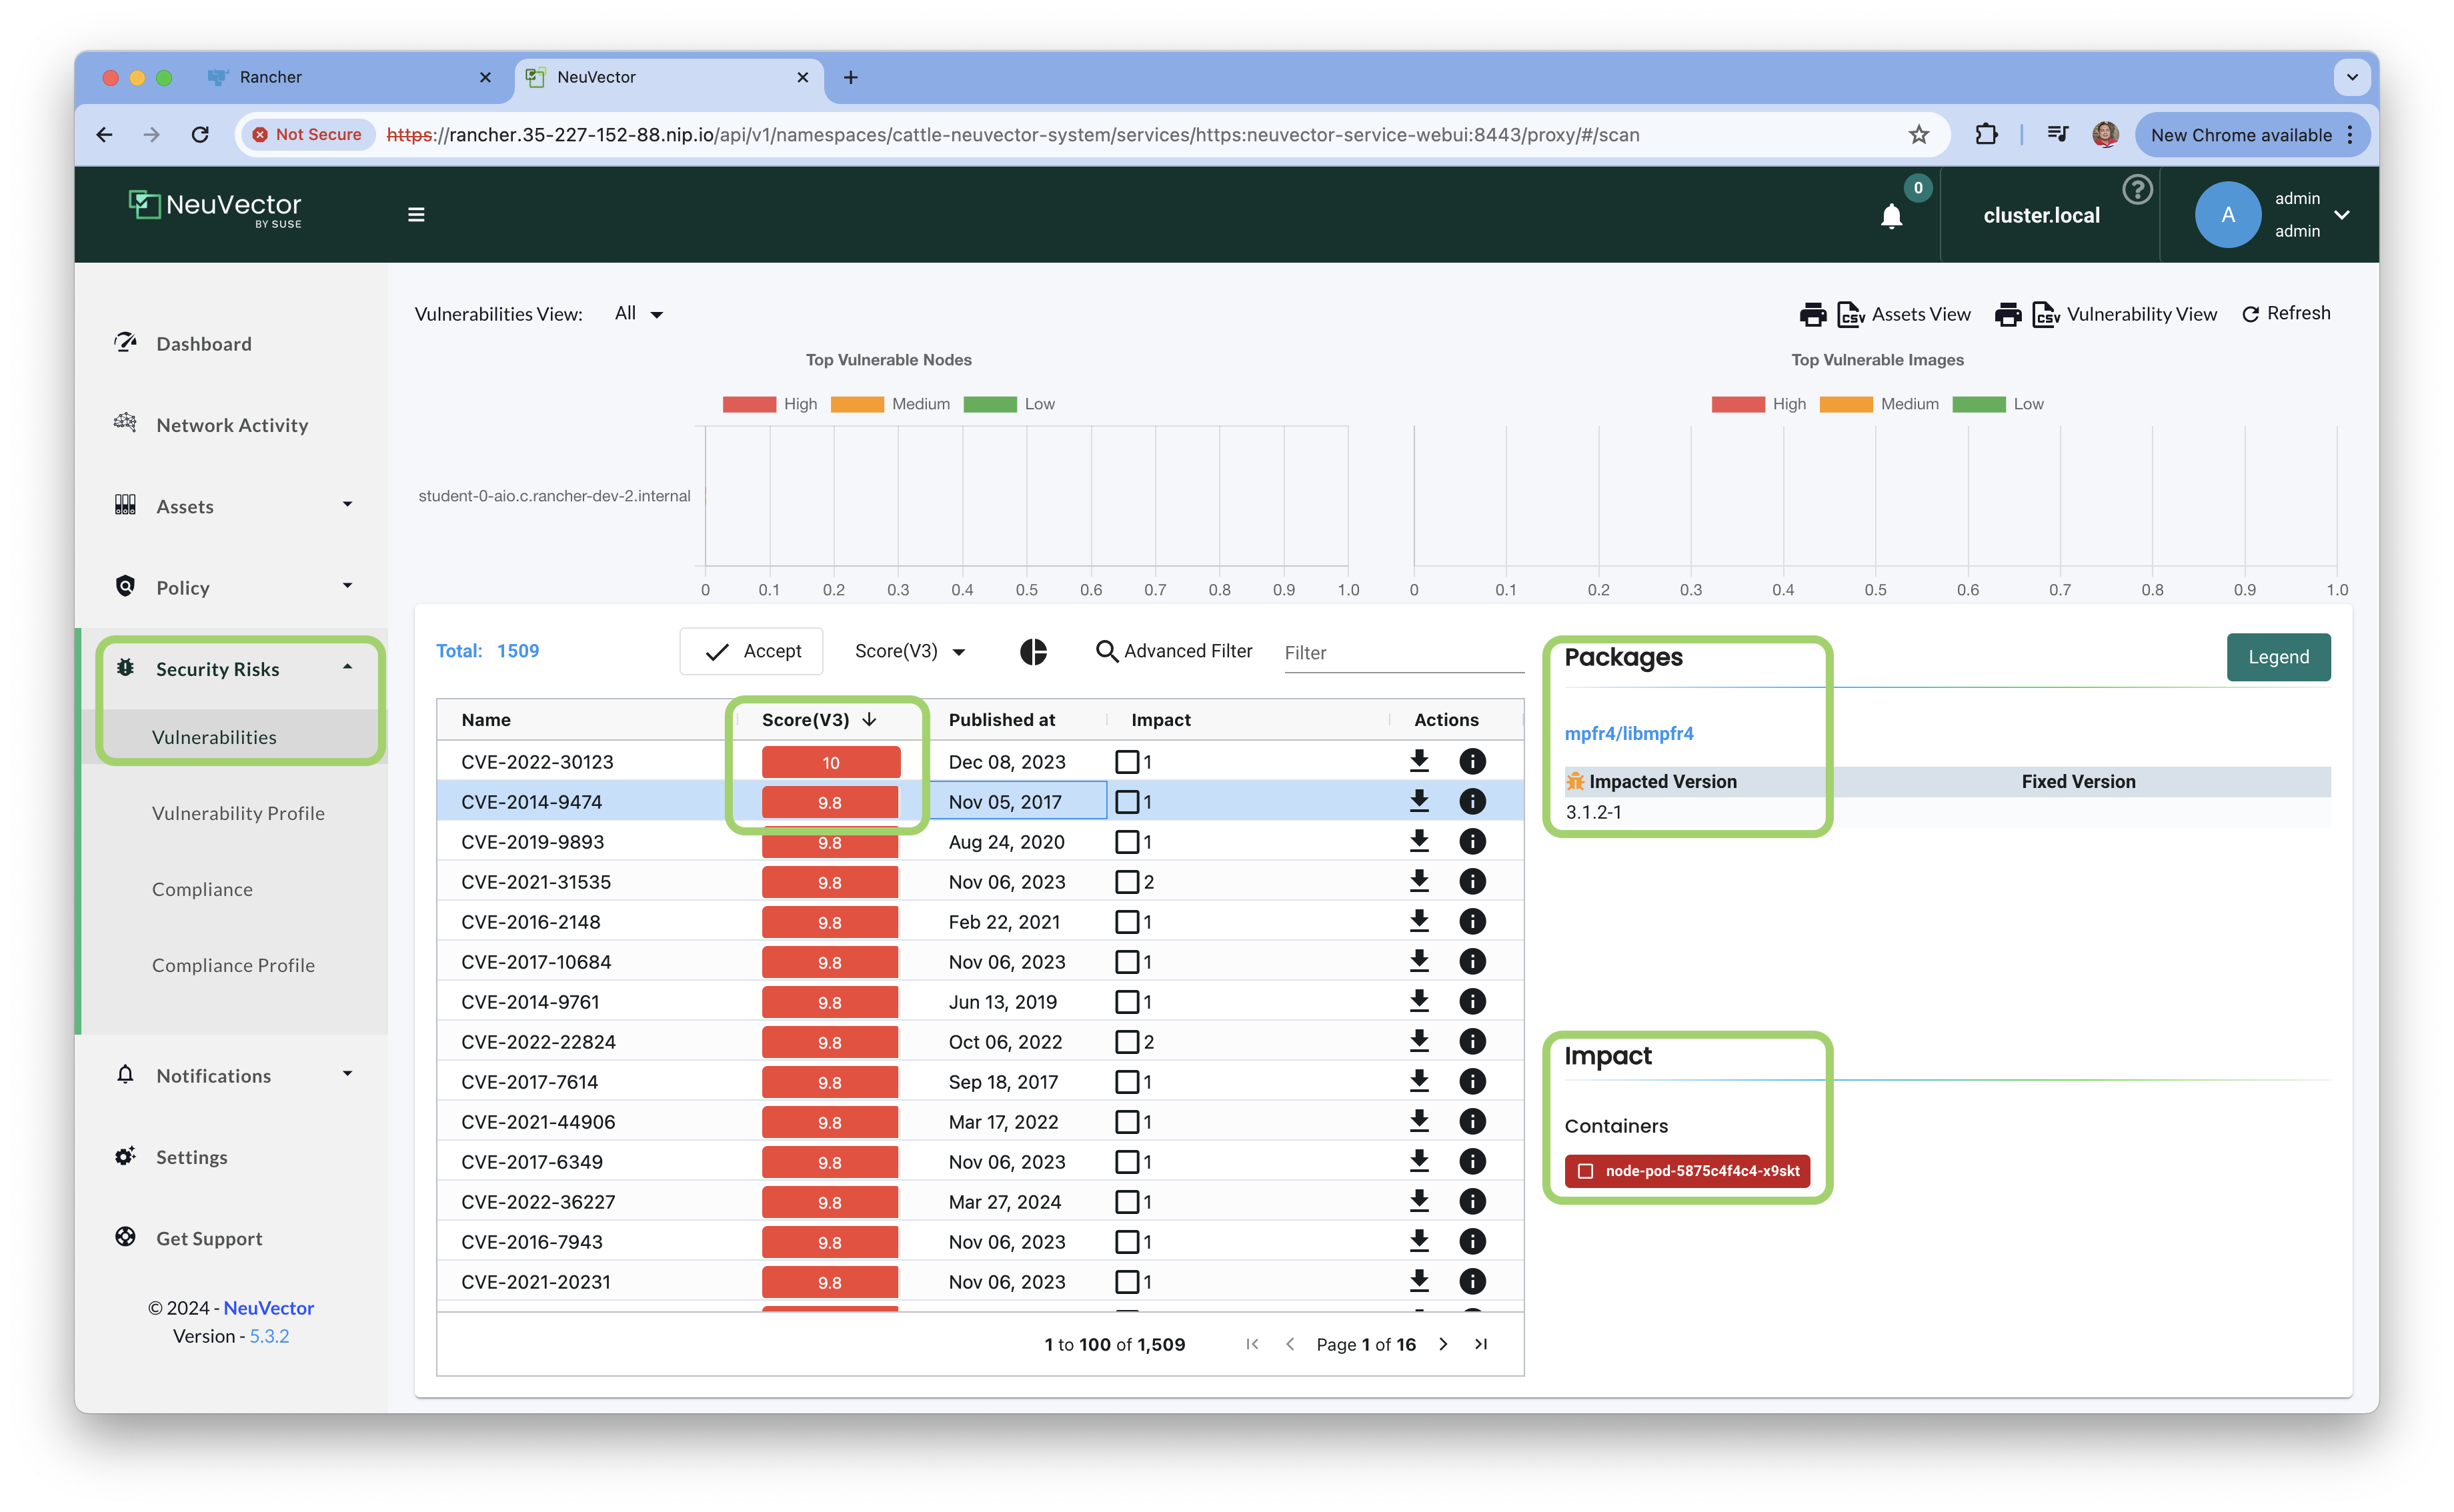Open the mpfr4/libmpfr4 package link
This screenshot has height=1512, width=2454.
pos(1628,733)
